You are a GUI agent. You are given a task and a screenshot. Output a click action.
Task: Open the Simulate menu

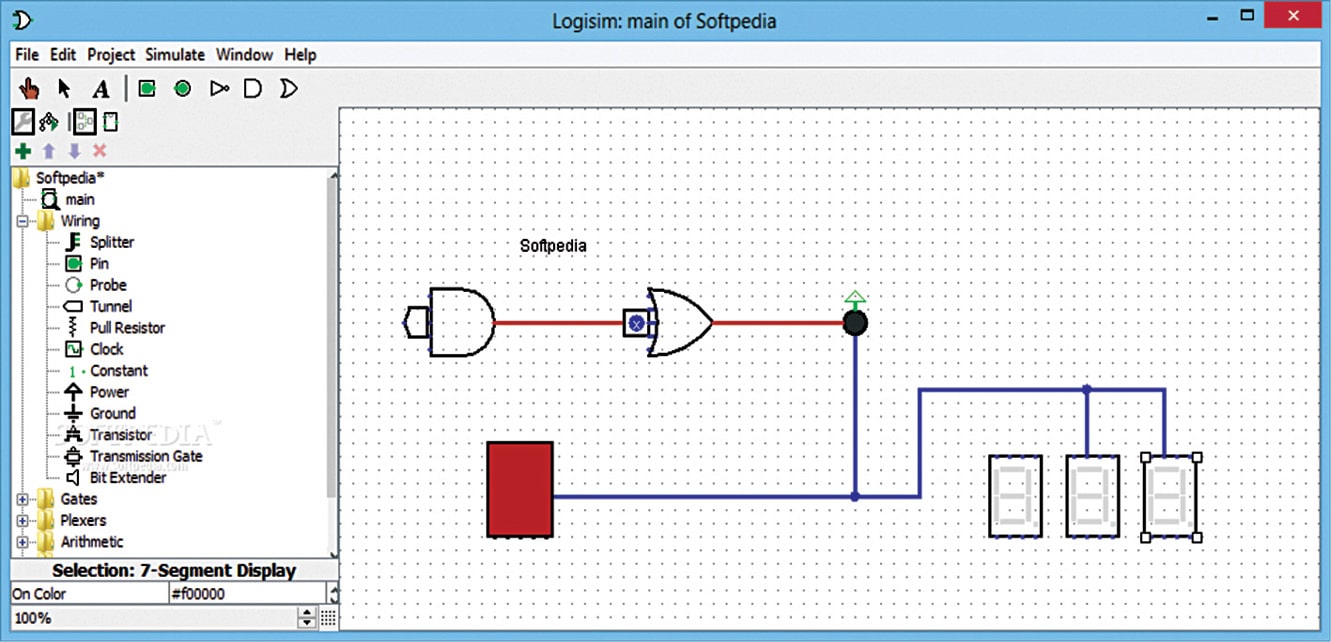pyautogui.click(x=174, y=54)
